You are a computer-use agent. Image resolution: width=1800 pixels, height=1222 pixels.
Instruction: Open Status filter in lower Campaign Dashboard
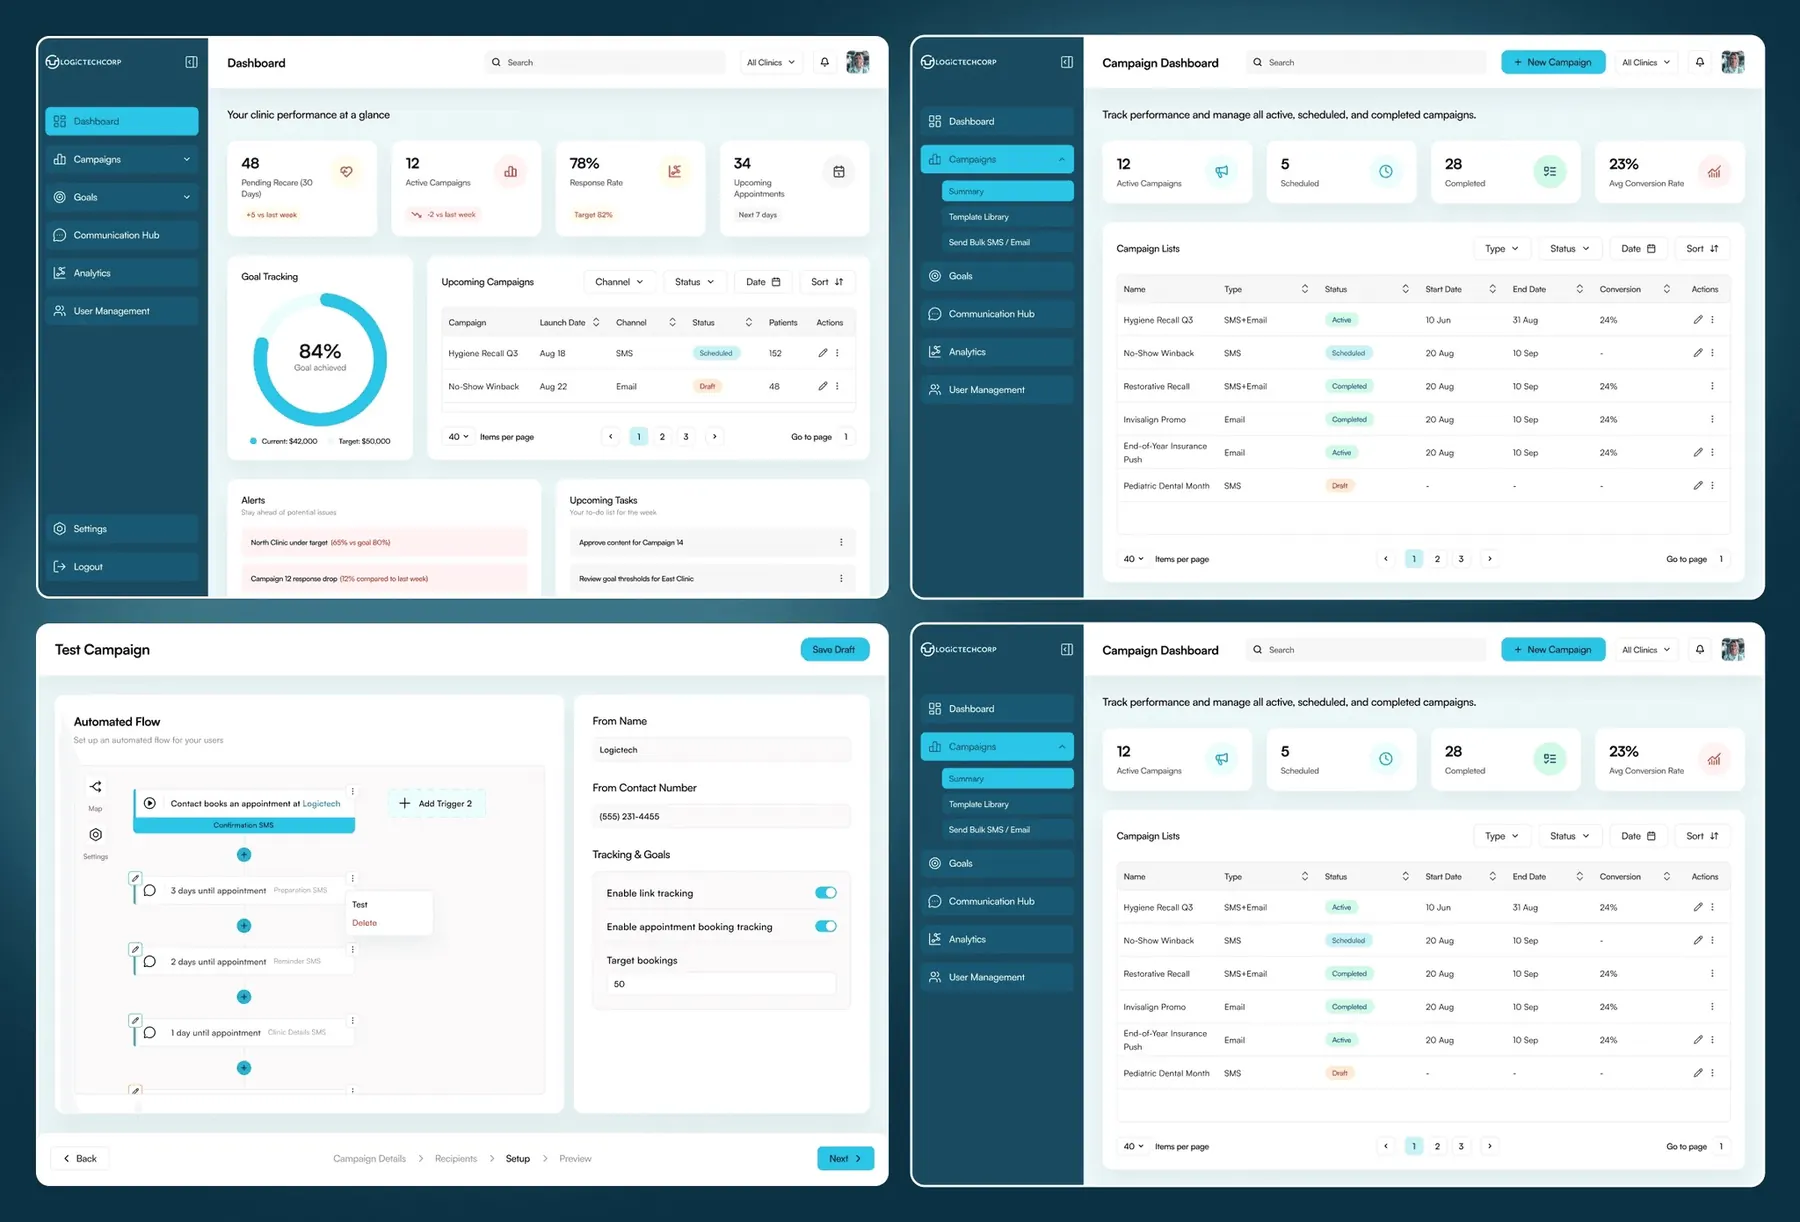(1570, 836)
